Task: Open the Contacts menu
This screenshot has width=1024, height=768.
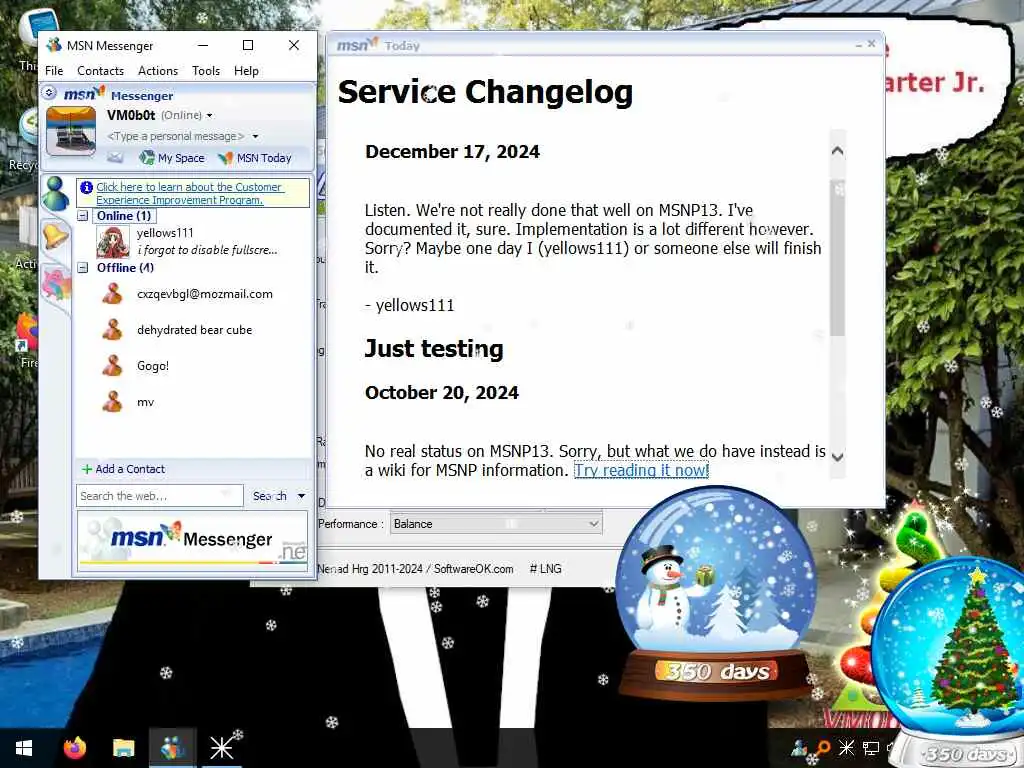Action: [x=100, y=71]
